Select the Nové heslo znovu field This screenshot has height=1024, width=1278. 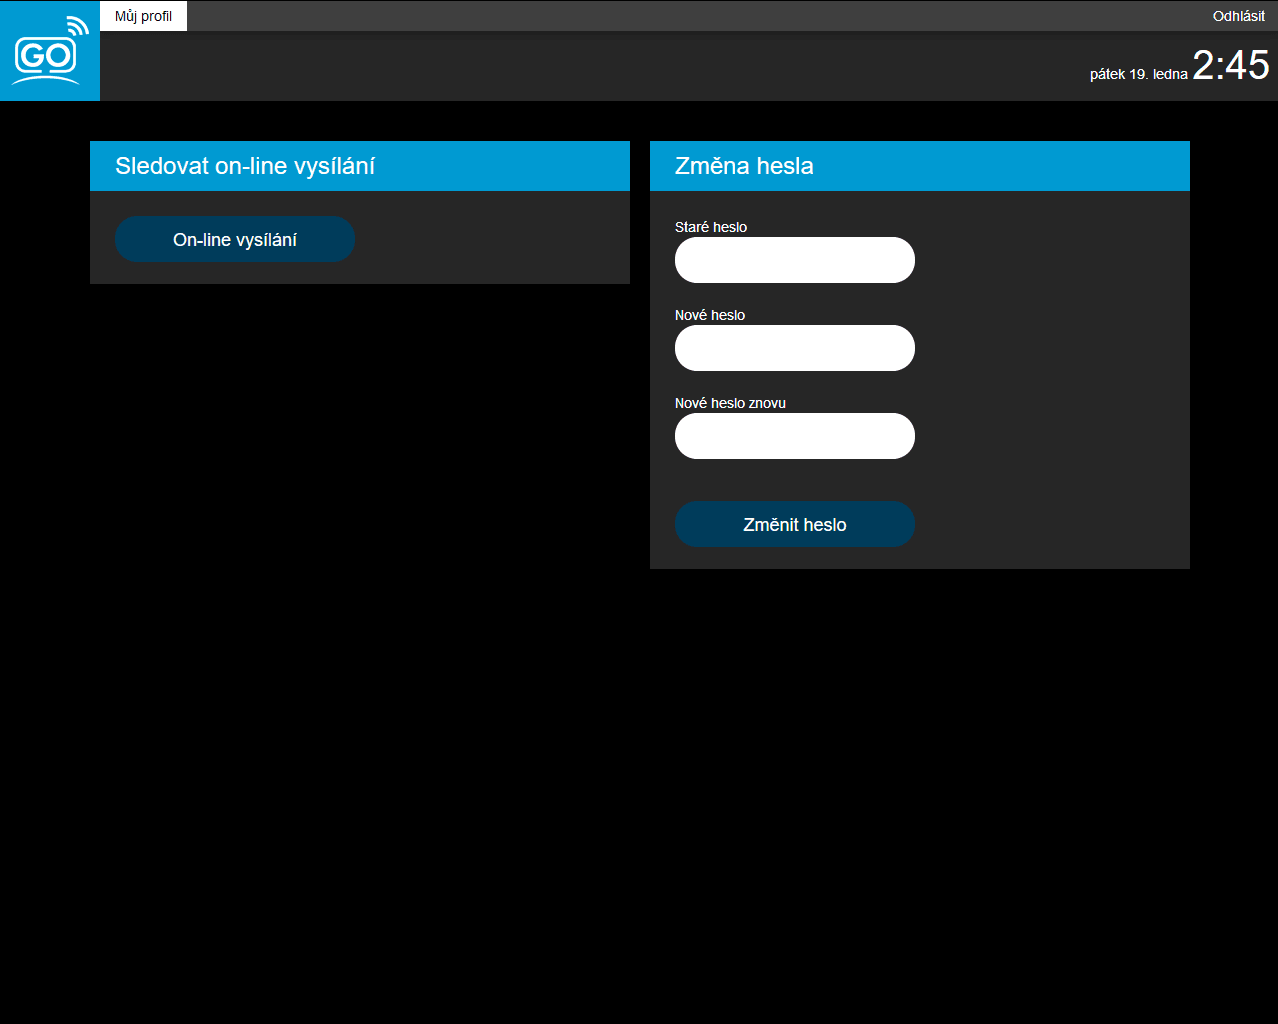pyautogui.click(x=794, y=436)
